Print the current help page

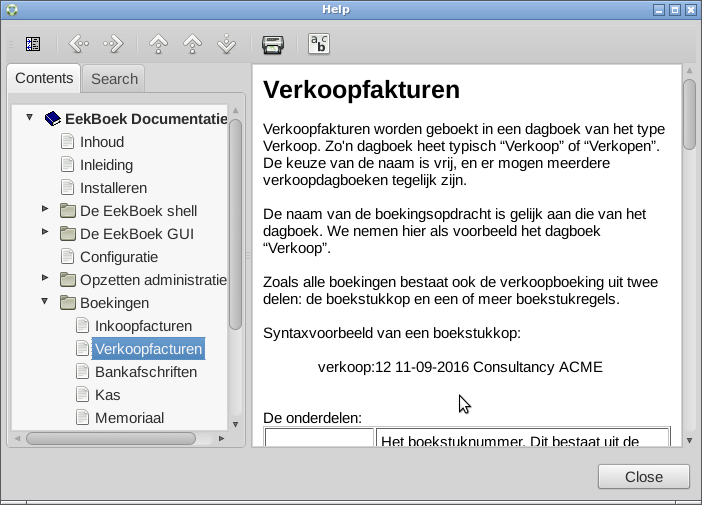[272, 44]
